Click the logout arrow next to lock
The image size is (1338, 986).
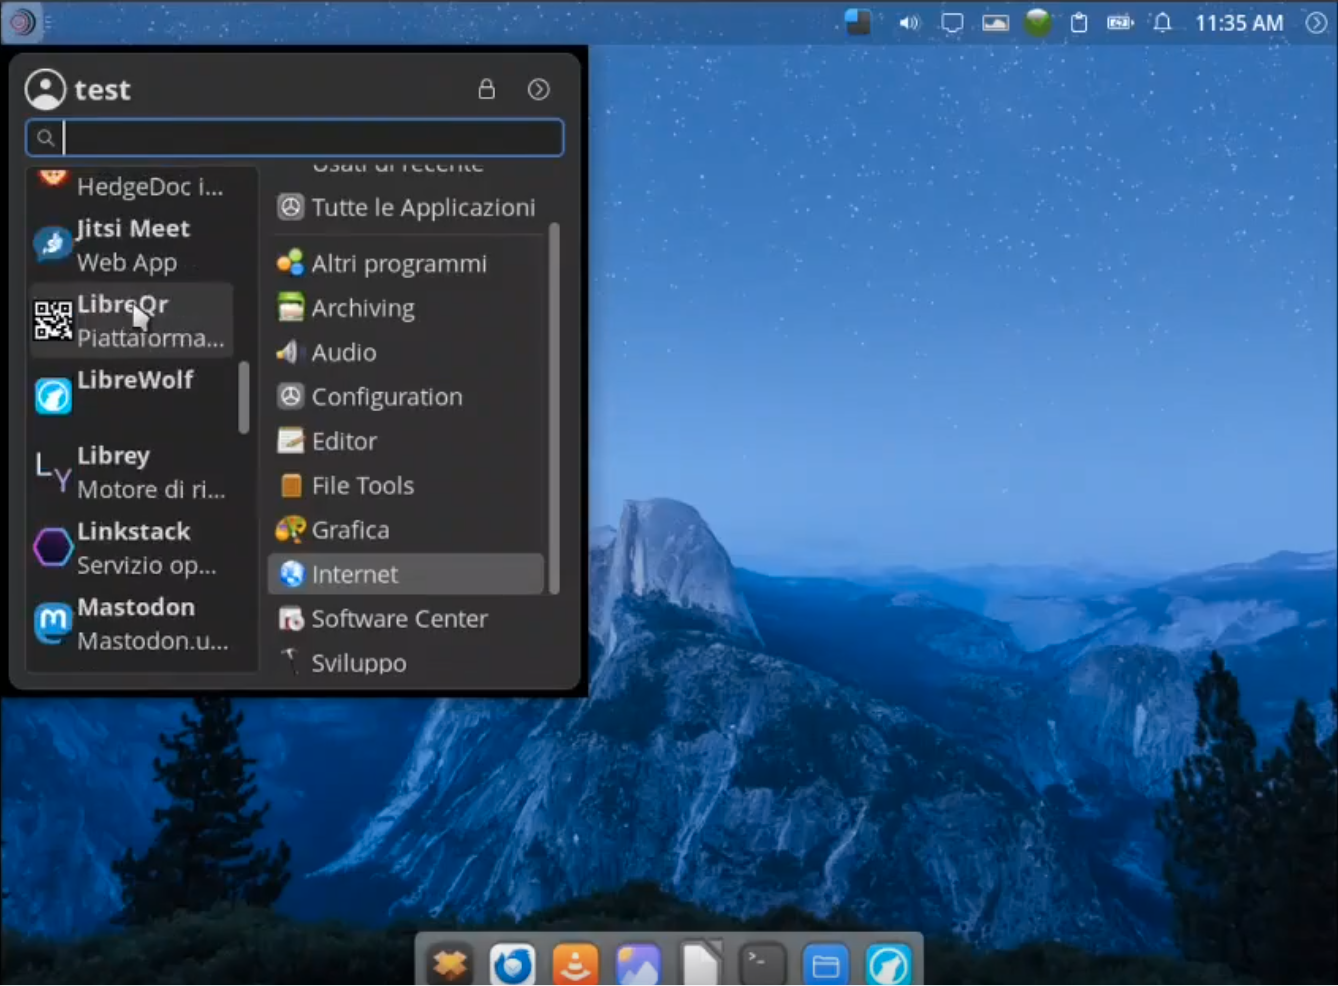pyautogui.click(x=538, y=89)
